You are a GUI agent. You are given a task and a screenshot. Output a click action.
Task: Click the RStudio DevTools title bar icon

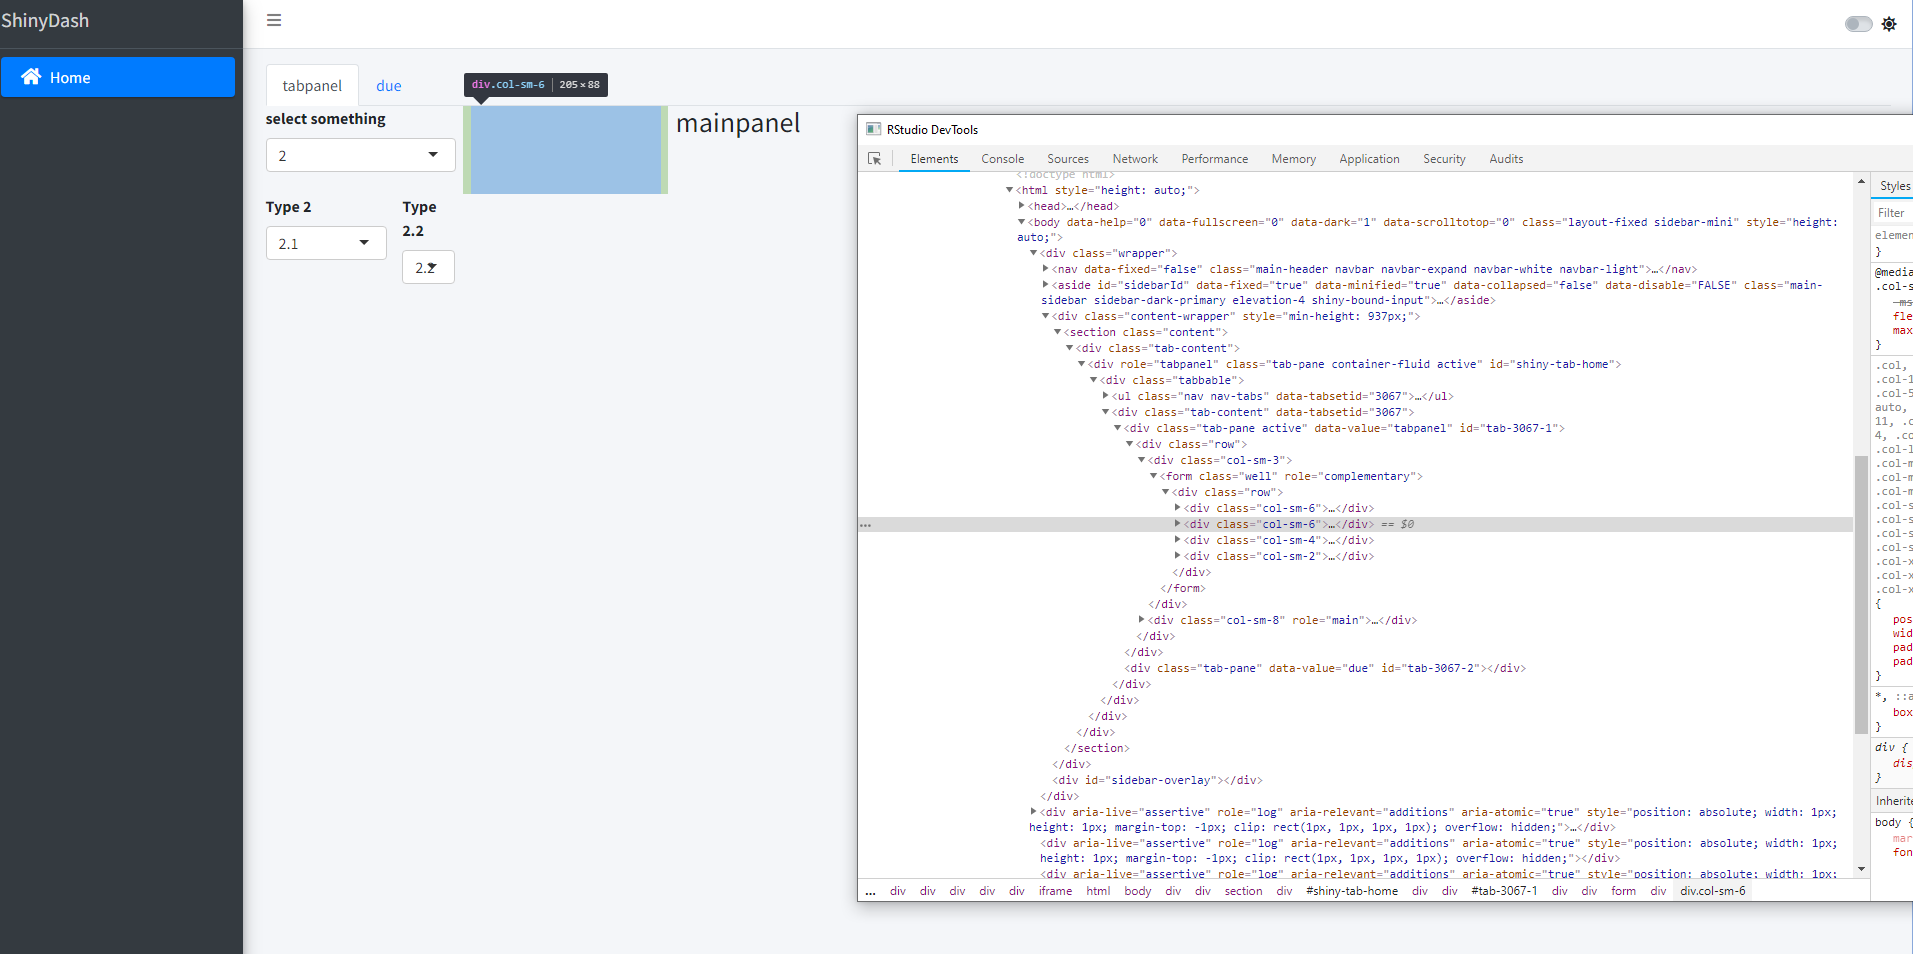point(874,129)
